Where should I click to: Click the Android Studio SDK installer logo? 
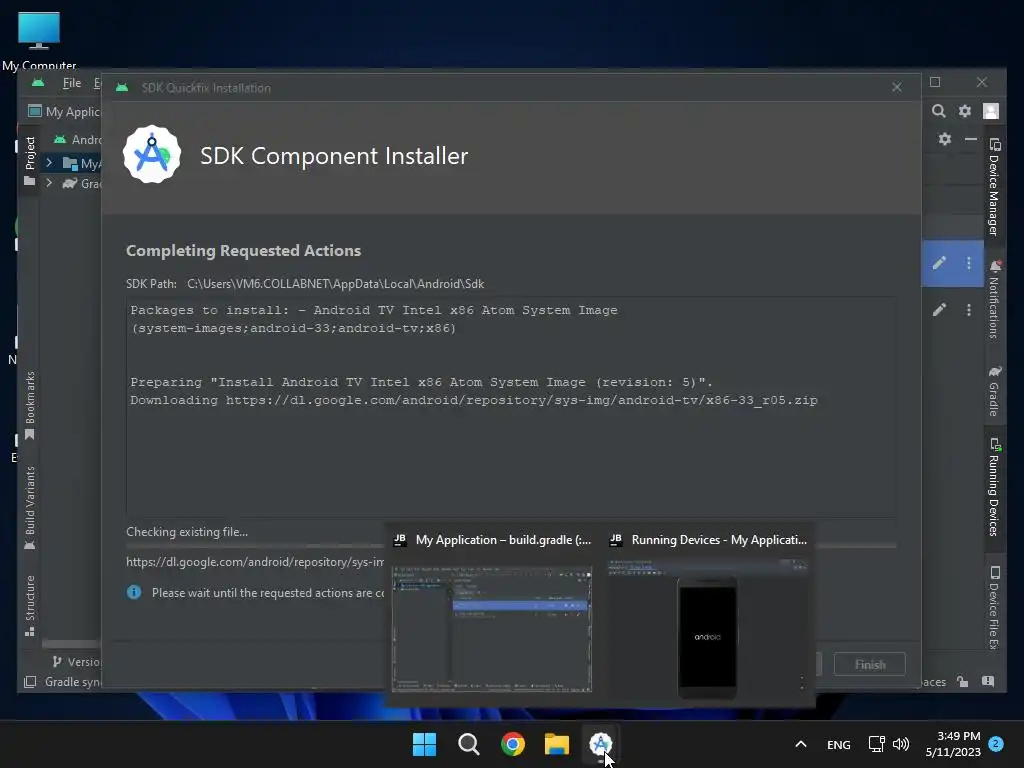(x=152, y=154)
